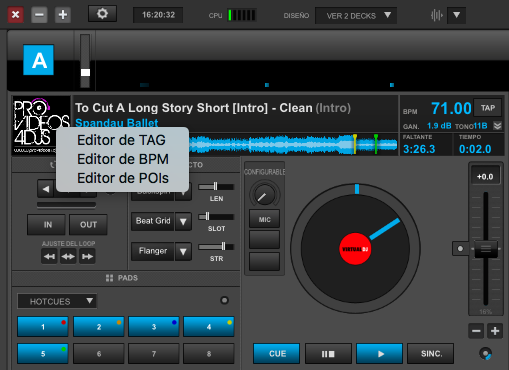The width and height of the screenshot is (509, 370).
Task: Click empty pad 8
Action: pyautogui.click(x=209, y=354)
